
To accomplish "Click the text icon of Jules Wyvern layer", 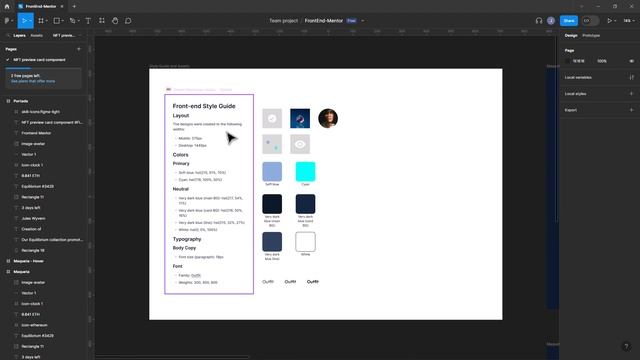I will point(16,218).
